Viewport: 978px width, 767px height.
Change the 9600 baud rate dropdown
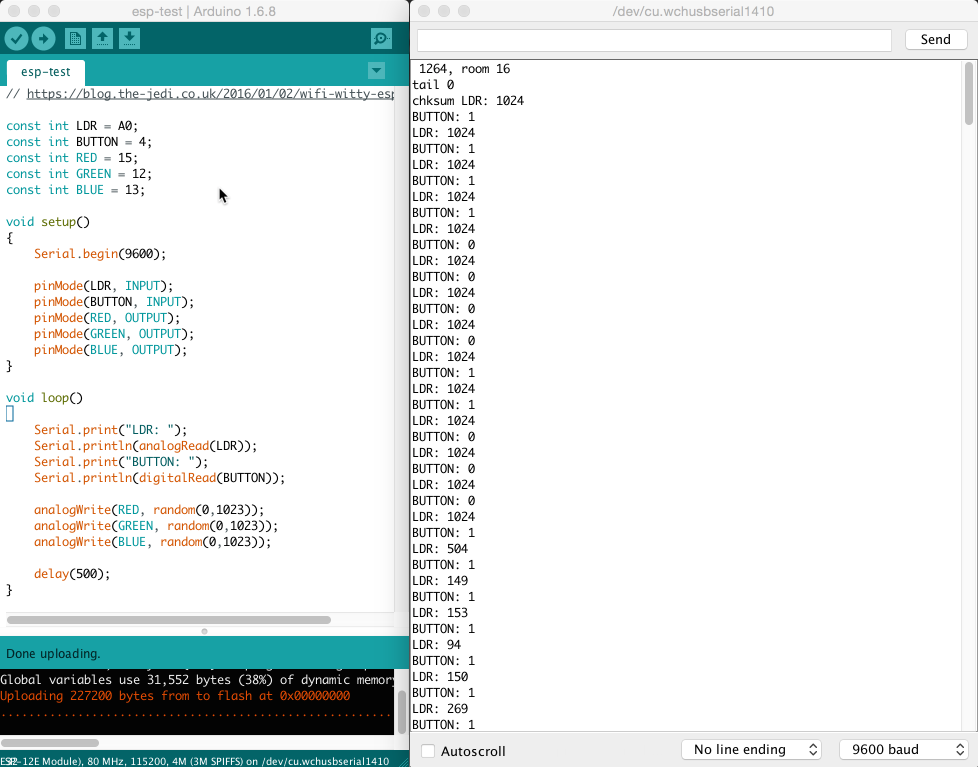click(904, 750)
